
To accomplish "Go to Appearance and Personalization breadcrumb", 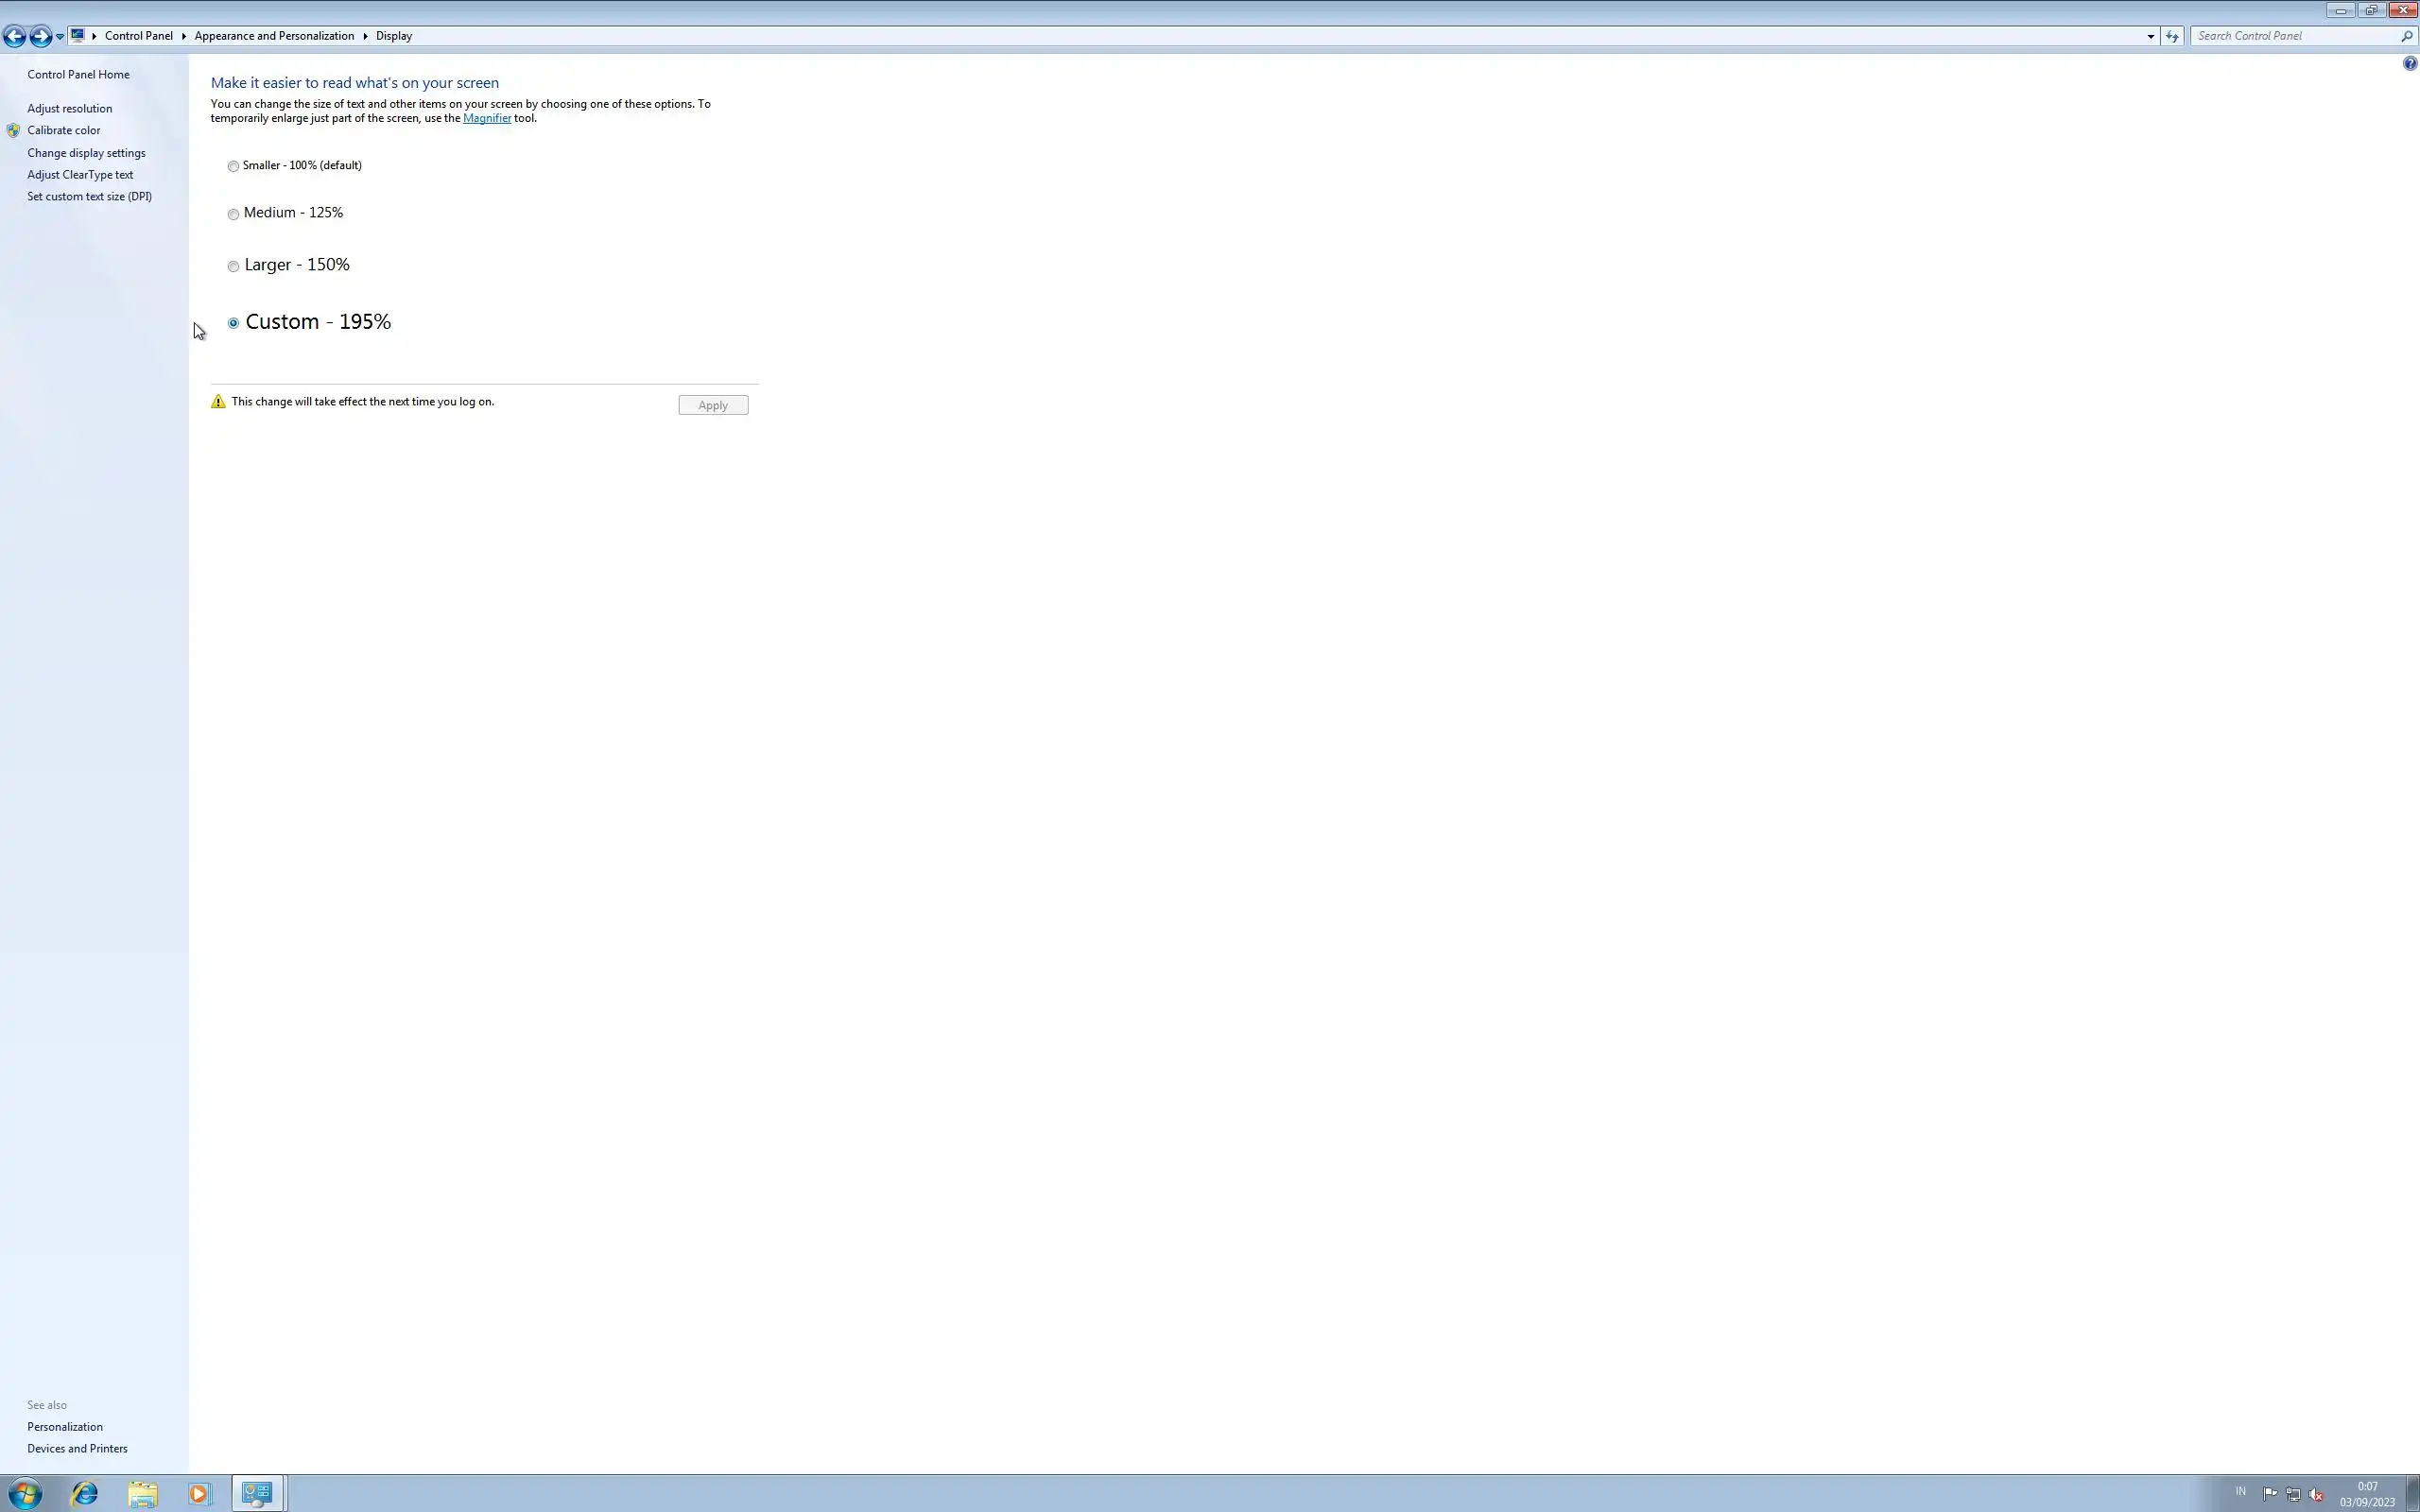I will (x=274, y=36).
